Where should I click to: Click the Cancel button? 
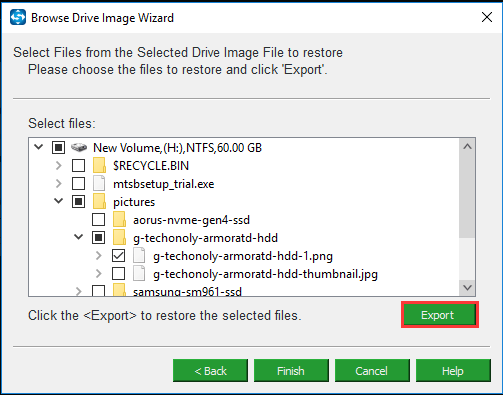372,371
